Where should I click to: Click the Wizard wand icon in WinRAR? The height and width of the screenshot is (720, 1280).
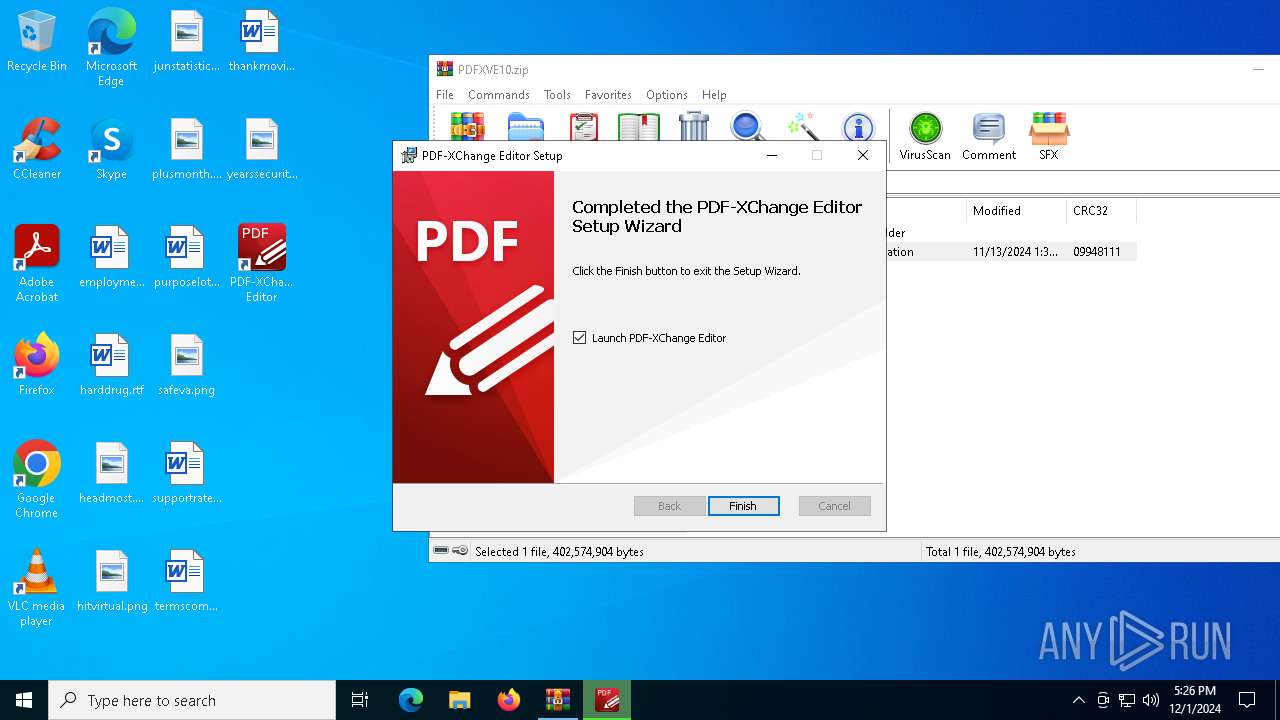(x=803, y=126)
